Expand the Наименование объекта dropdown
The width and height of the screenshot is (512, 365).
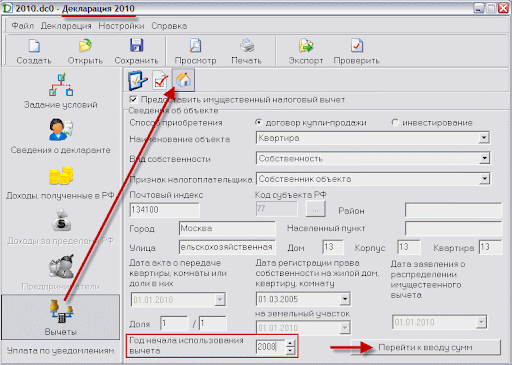[x=484, y=138]
